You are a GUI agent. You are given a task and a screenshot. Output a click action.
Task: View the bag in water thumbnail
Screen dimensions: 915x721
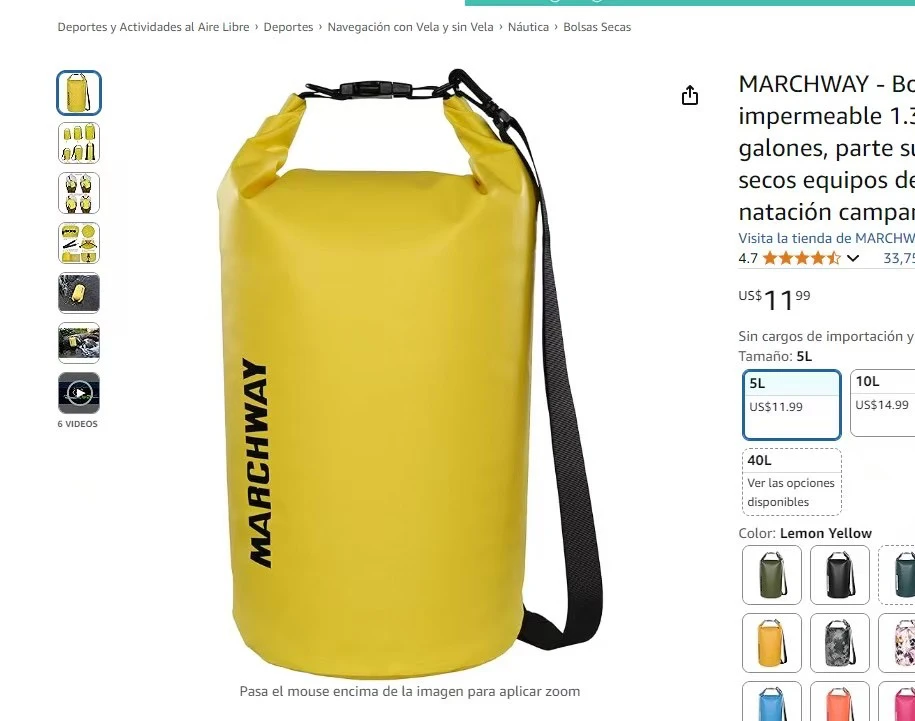tap(79, 293)
